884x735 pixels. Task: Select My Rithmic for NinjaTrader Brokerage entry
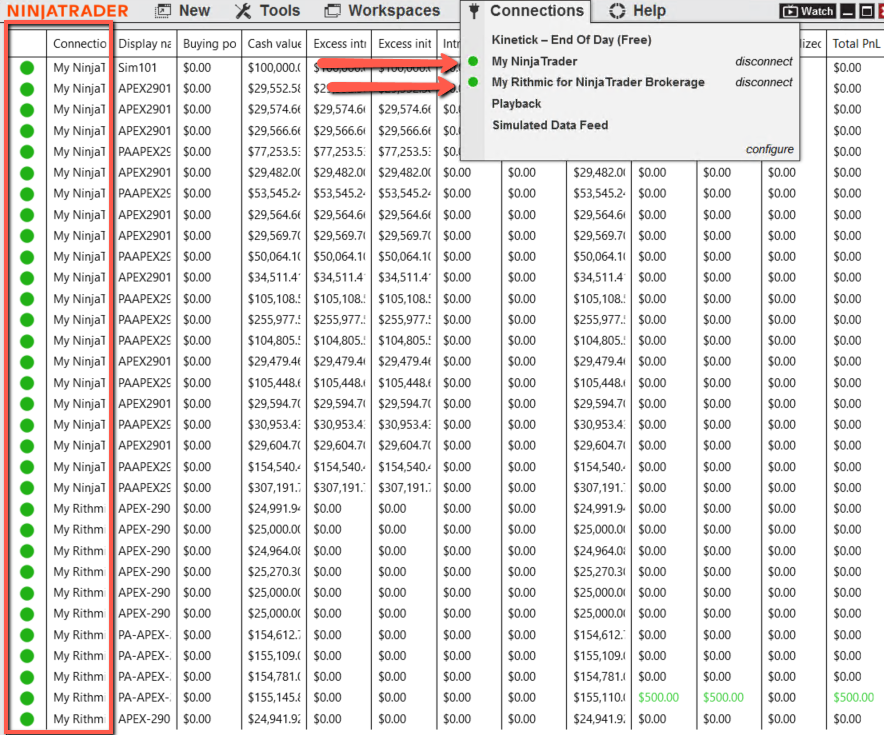pos(598,82)
